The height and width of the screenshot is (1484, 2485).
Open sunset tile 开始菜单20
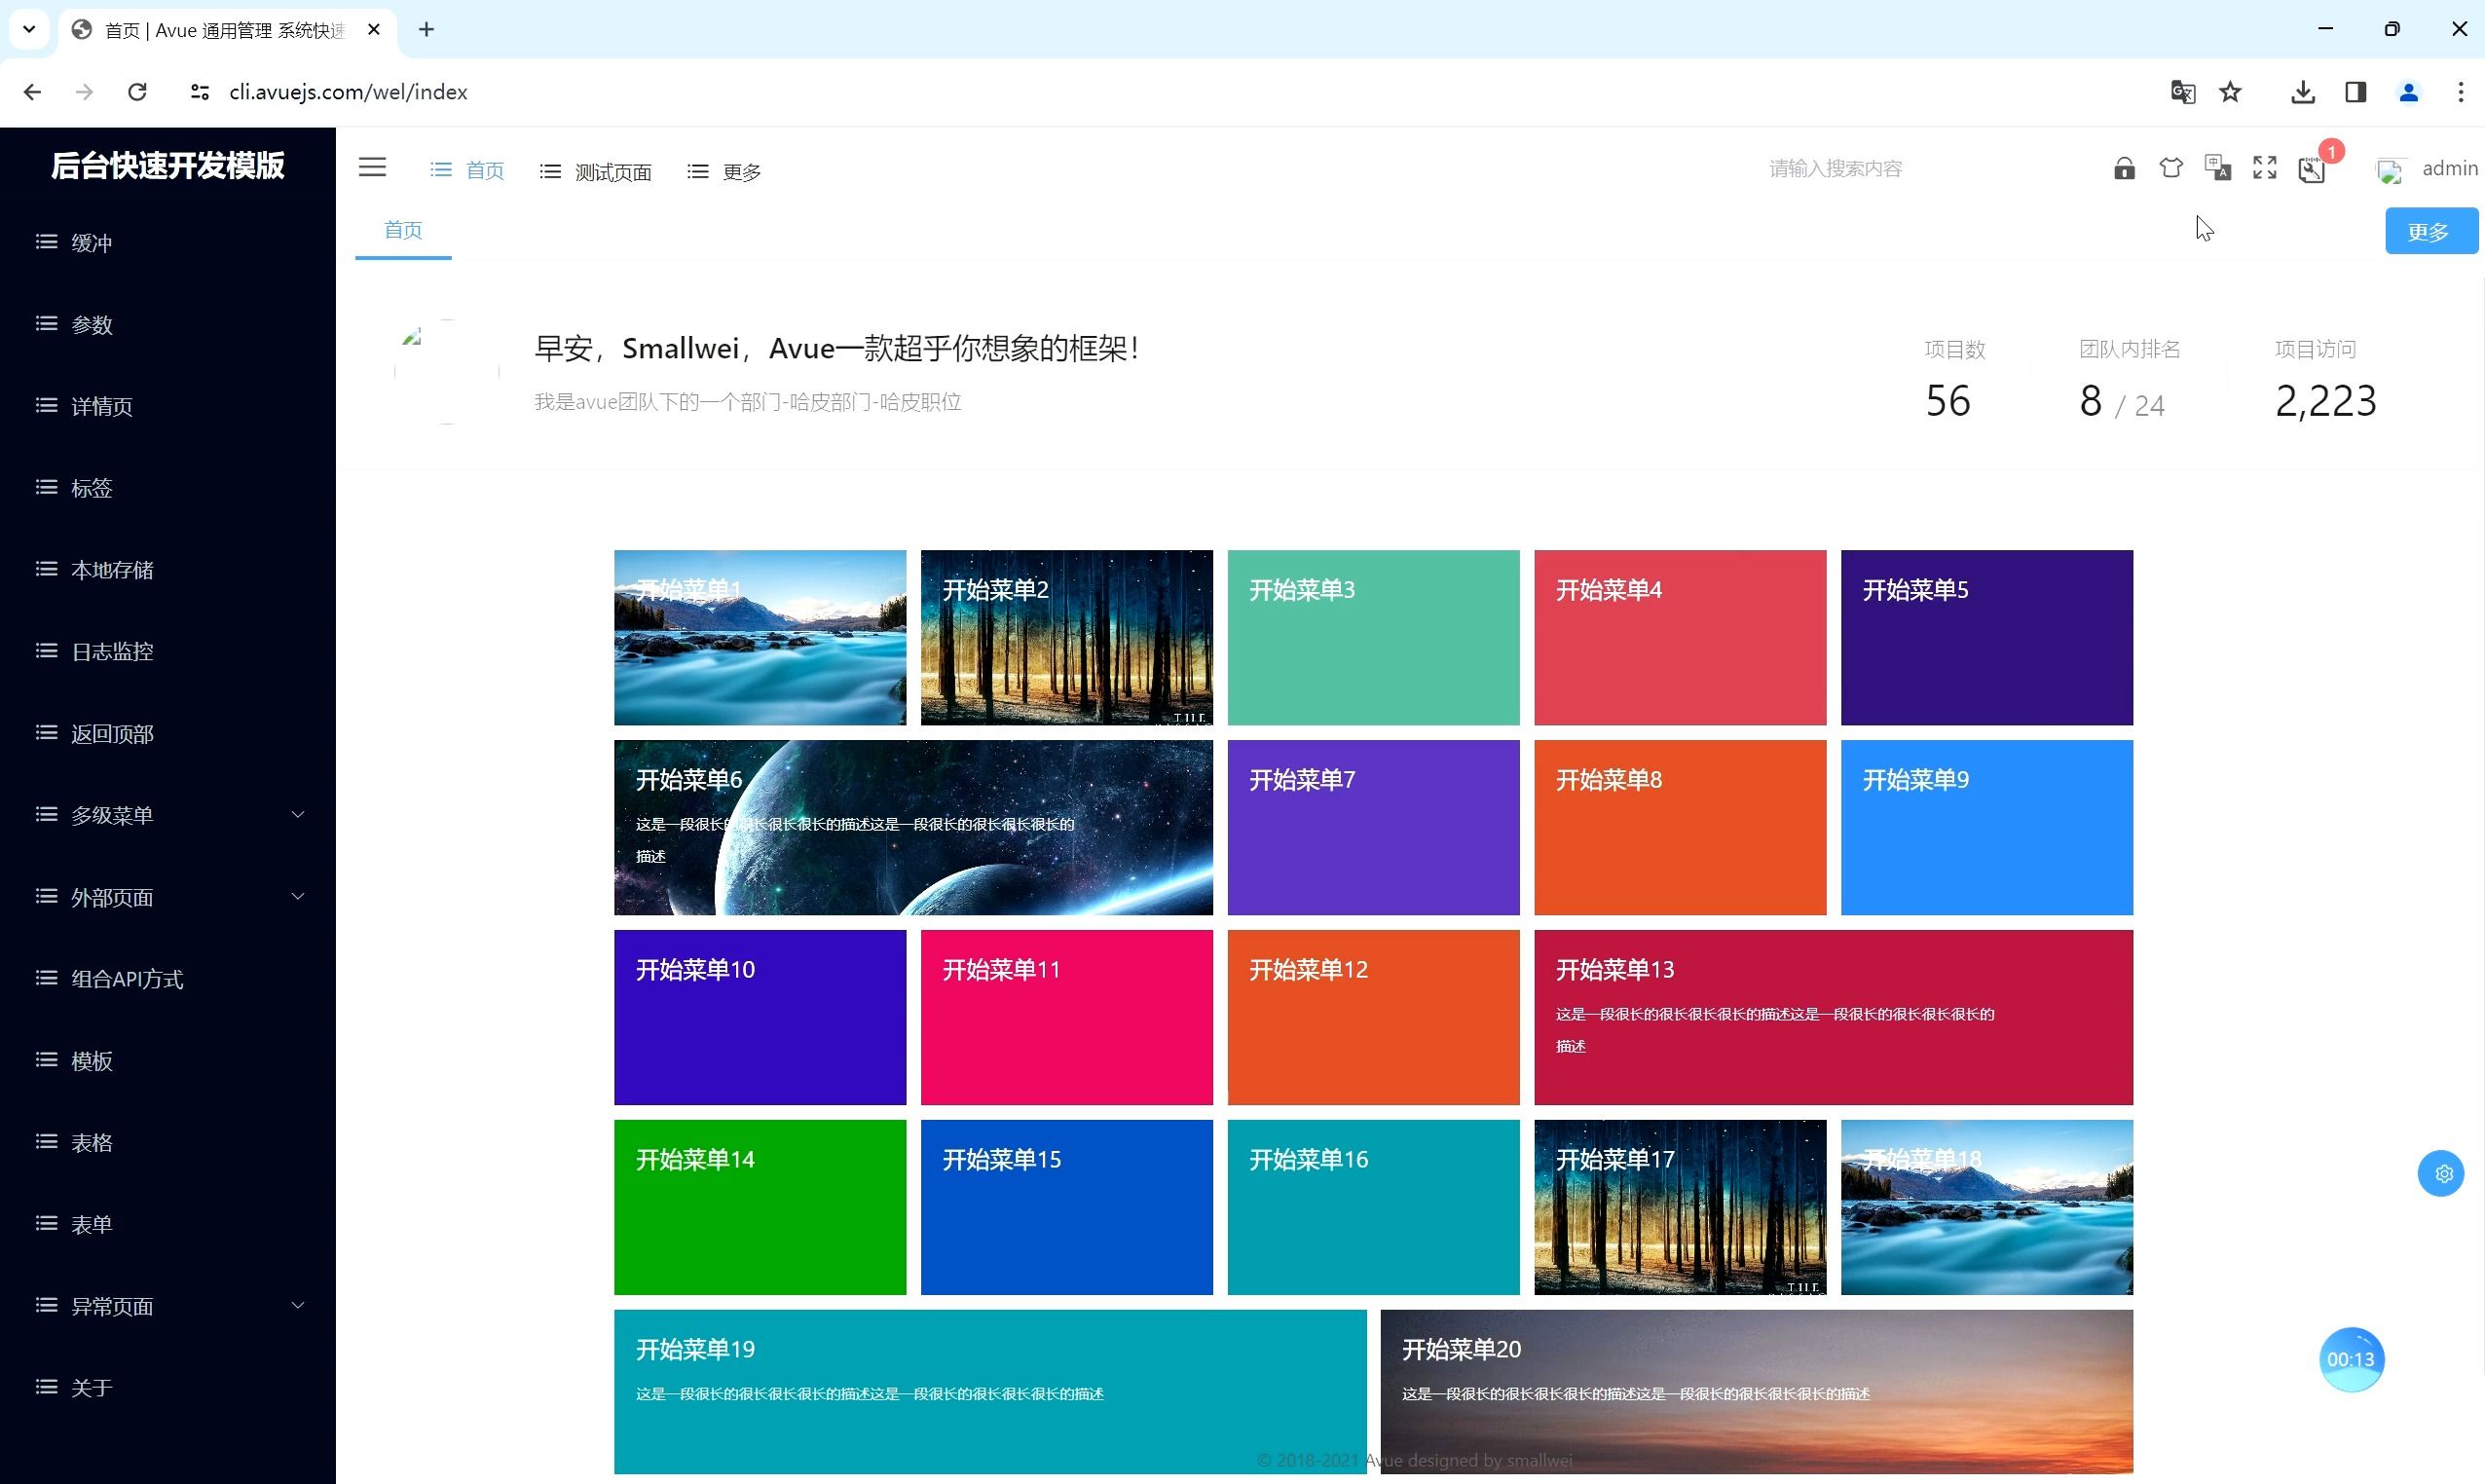tap(1757, 1392)
